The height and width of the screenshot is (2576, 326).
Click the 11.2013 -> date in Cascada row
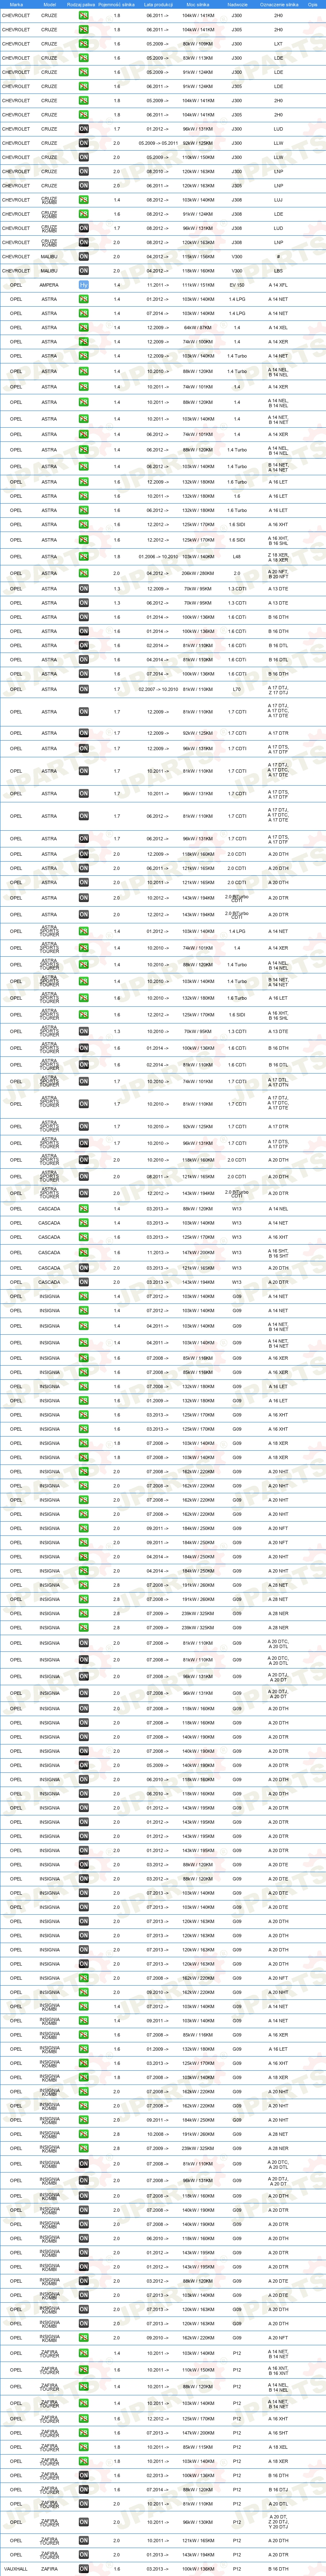[158, 1252]
